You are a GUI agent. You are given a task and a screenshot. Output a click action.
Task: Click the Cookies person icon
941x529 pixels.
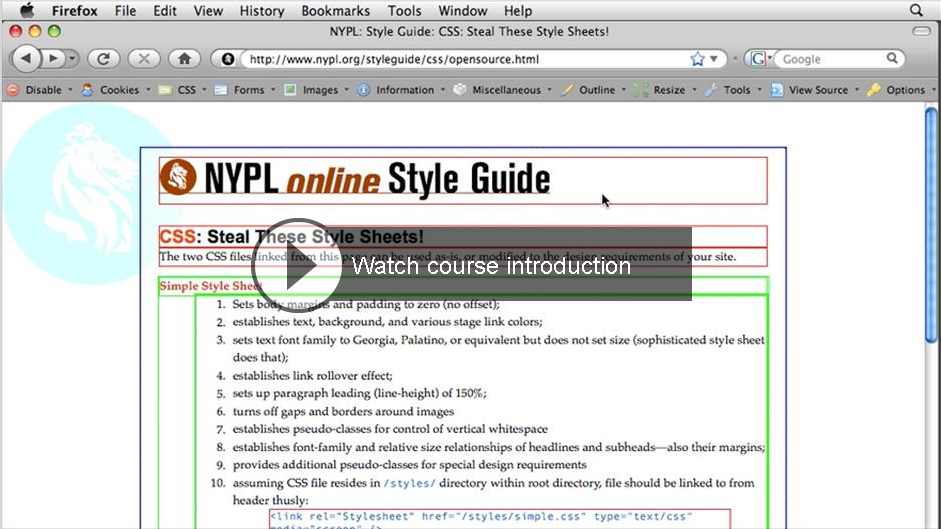(x=87, y=90)
